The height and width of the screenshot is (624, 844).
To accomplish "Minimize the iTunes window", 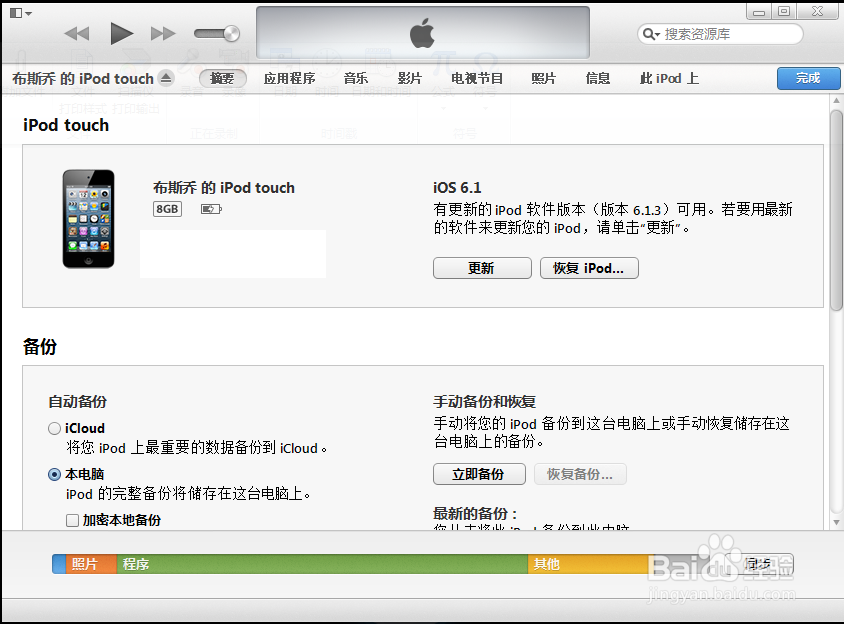I will click(759, 12).
